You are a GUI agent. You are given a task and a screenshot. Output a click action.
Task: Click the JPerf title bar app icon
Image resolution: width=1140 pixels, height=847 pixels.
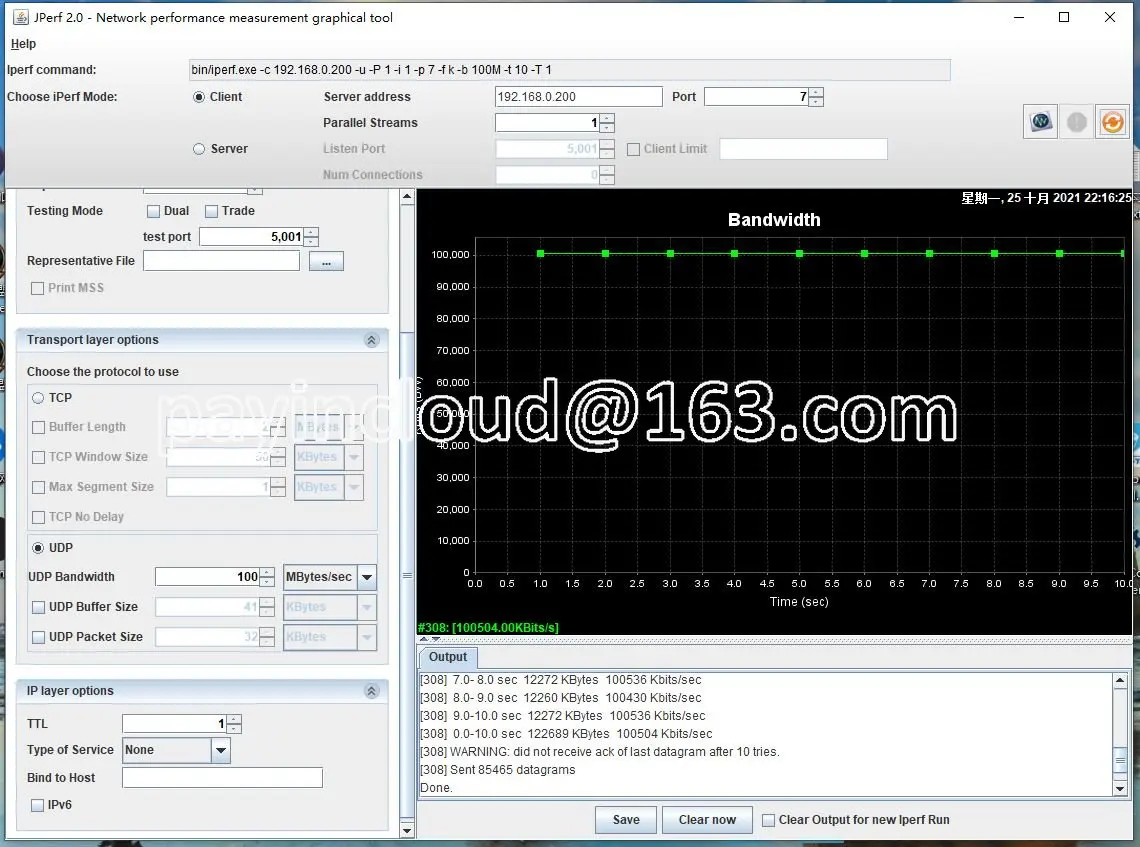(x=20, y=17)
